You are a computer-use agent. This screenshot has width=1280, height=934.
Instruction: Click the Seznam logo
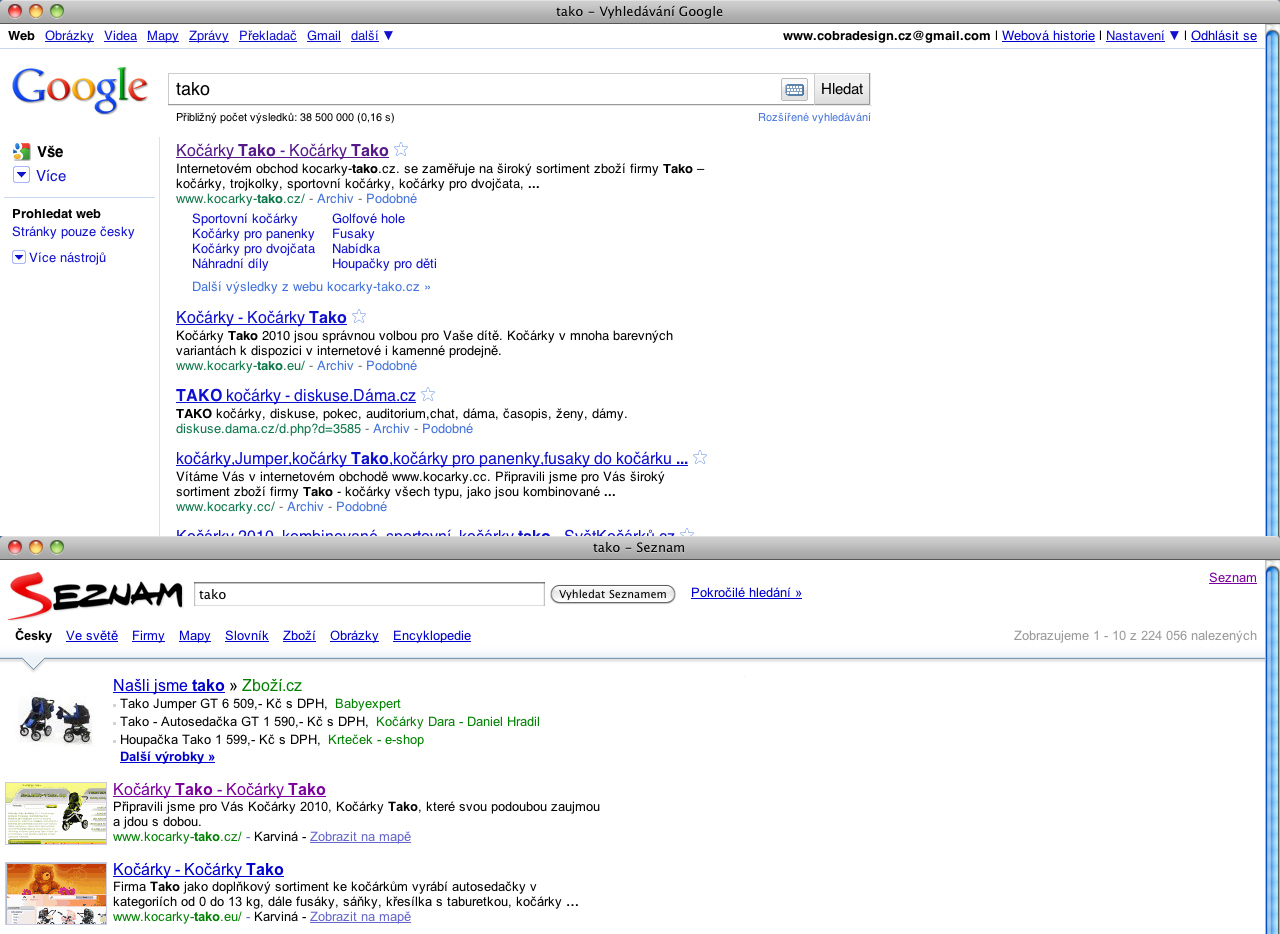point(96,595)
